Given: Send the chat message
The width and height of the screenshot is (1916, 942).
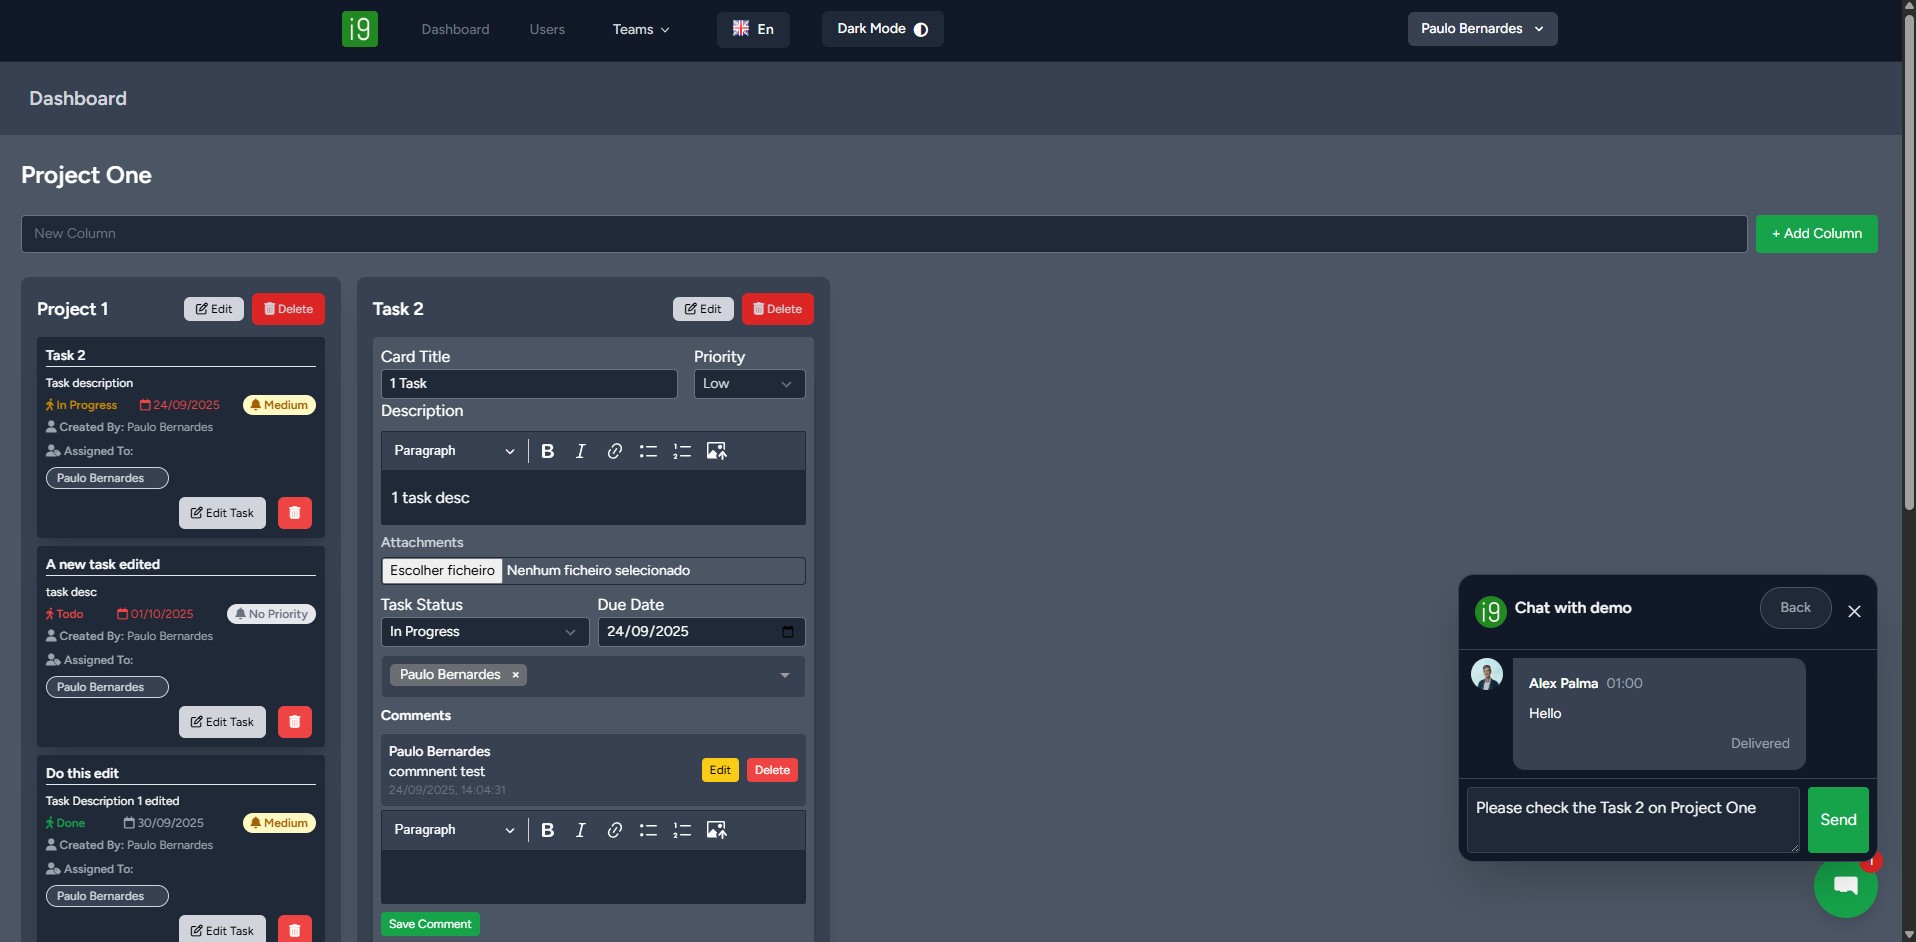Looking at the screenshot, I should tap(1837, 820).
